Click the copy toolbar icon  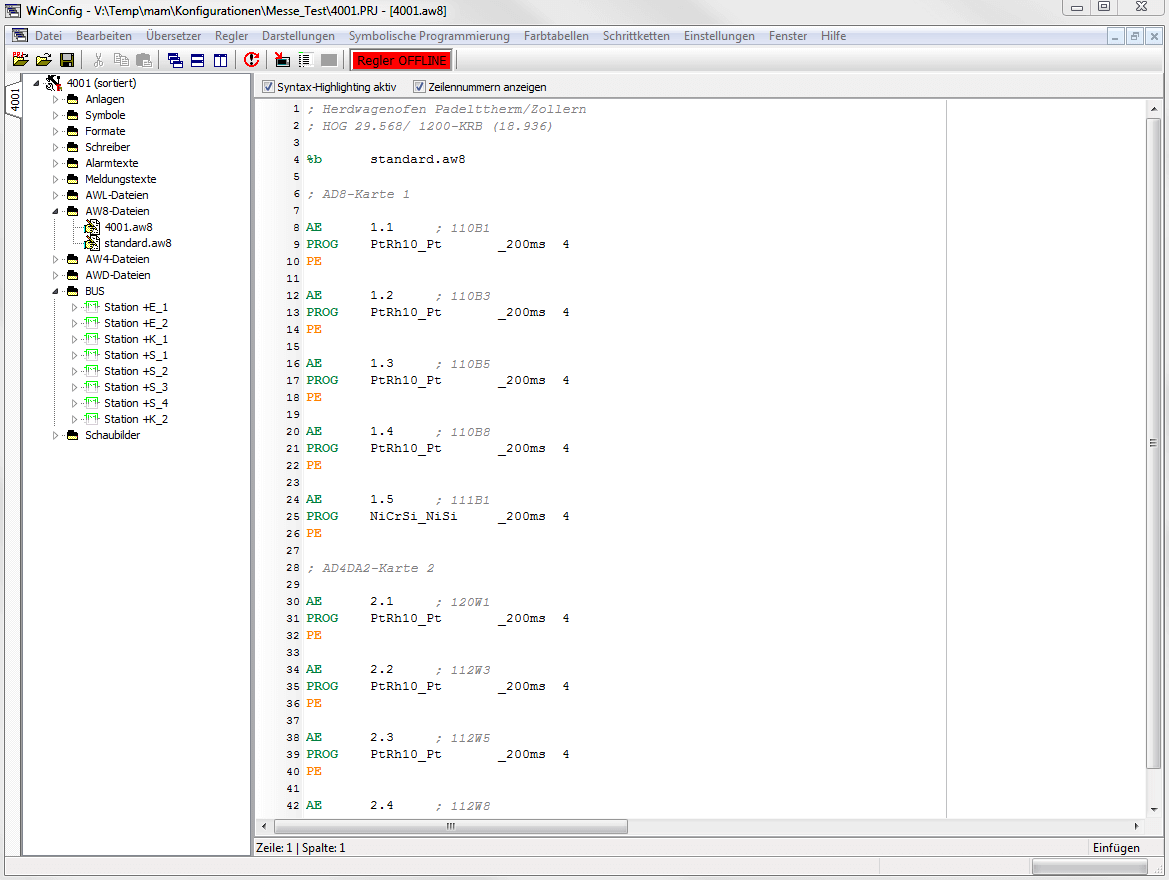pos(121,60)
